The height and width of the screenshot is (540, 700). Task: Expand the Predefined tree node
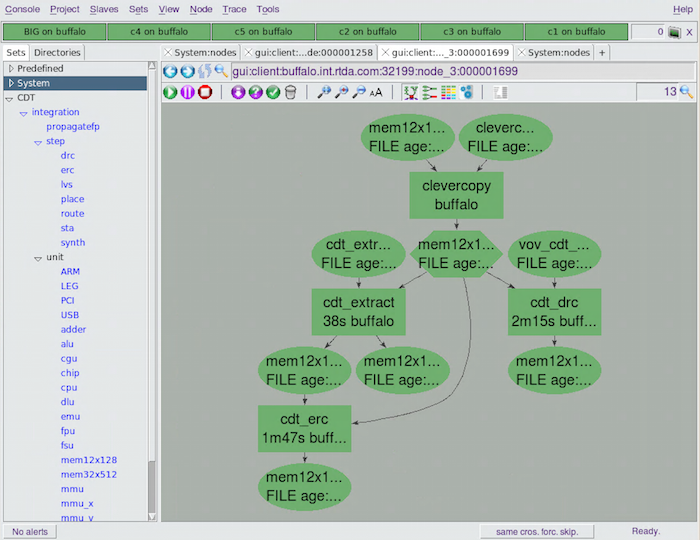[11, 68]
